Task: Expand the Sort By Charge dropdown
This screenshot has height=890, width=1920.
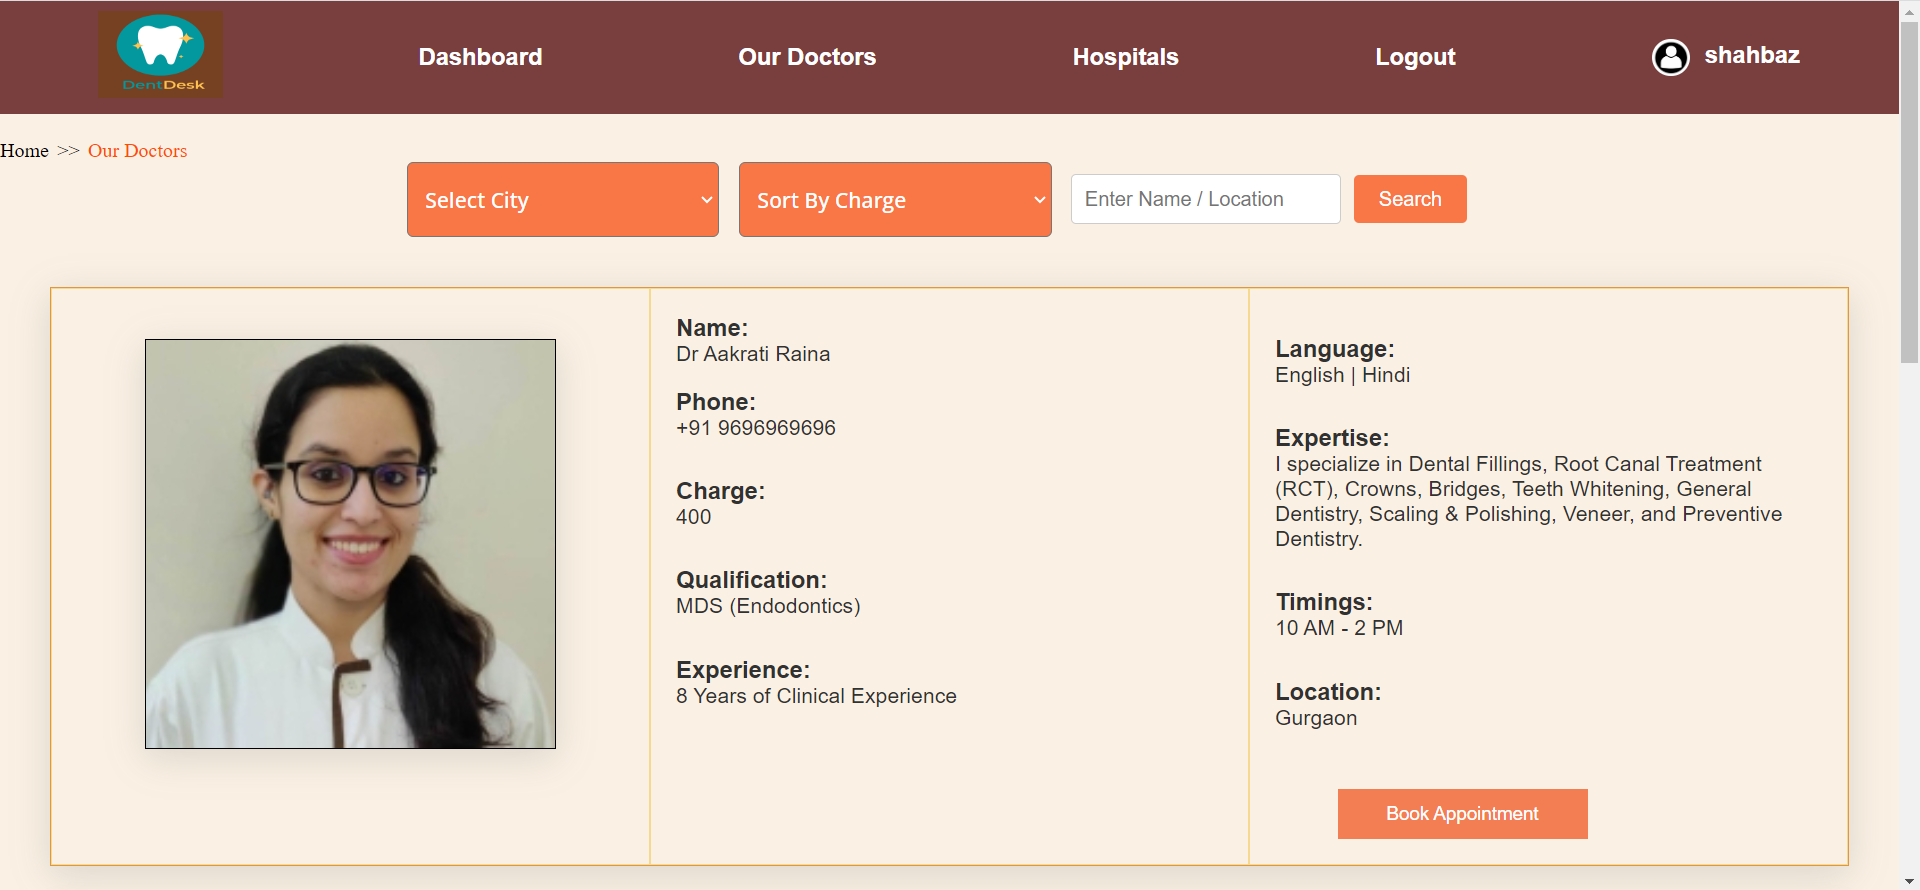Action: coord(894,200)
